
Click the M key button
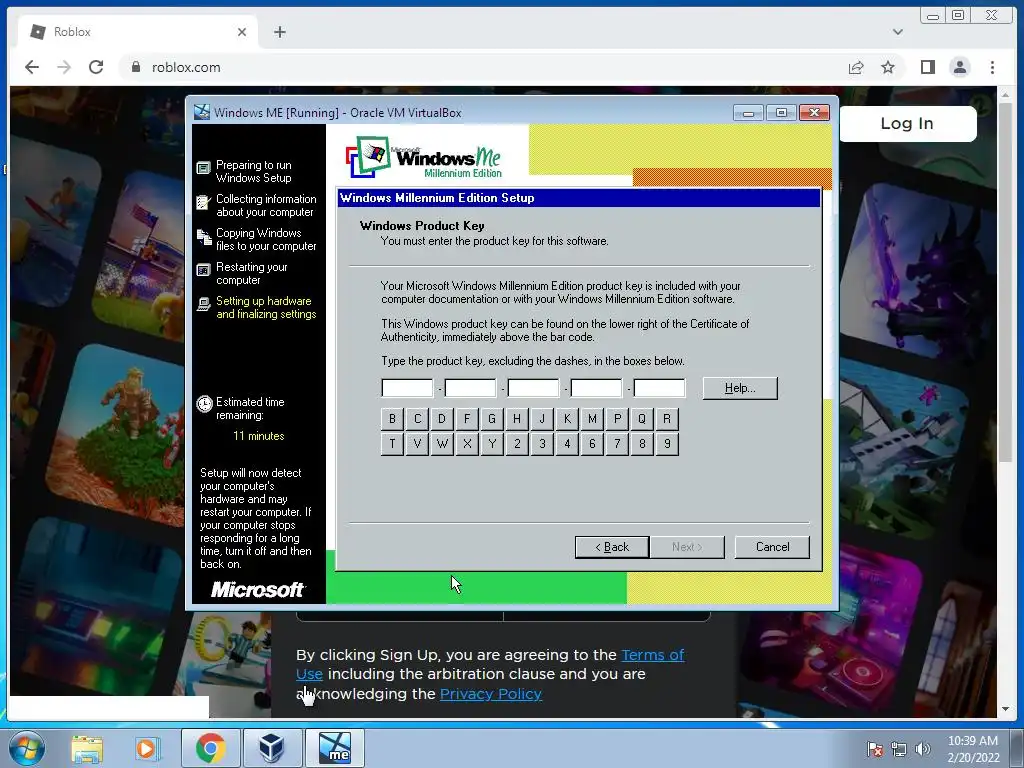pos(592,419)
